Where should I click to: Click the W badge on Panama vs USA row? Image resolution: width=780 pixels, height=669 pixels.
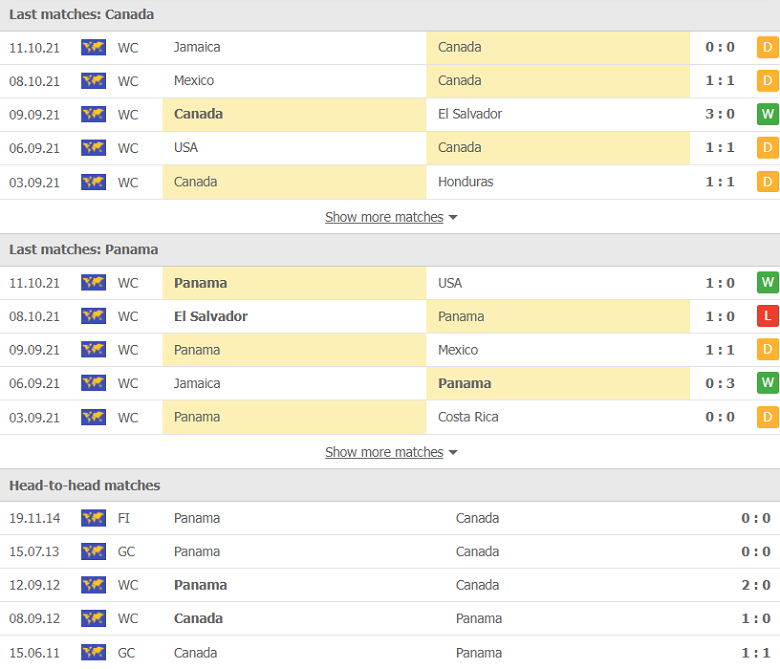click(768, 283)
